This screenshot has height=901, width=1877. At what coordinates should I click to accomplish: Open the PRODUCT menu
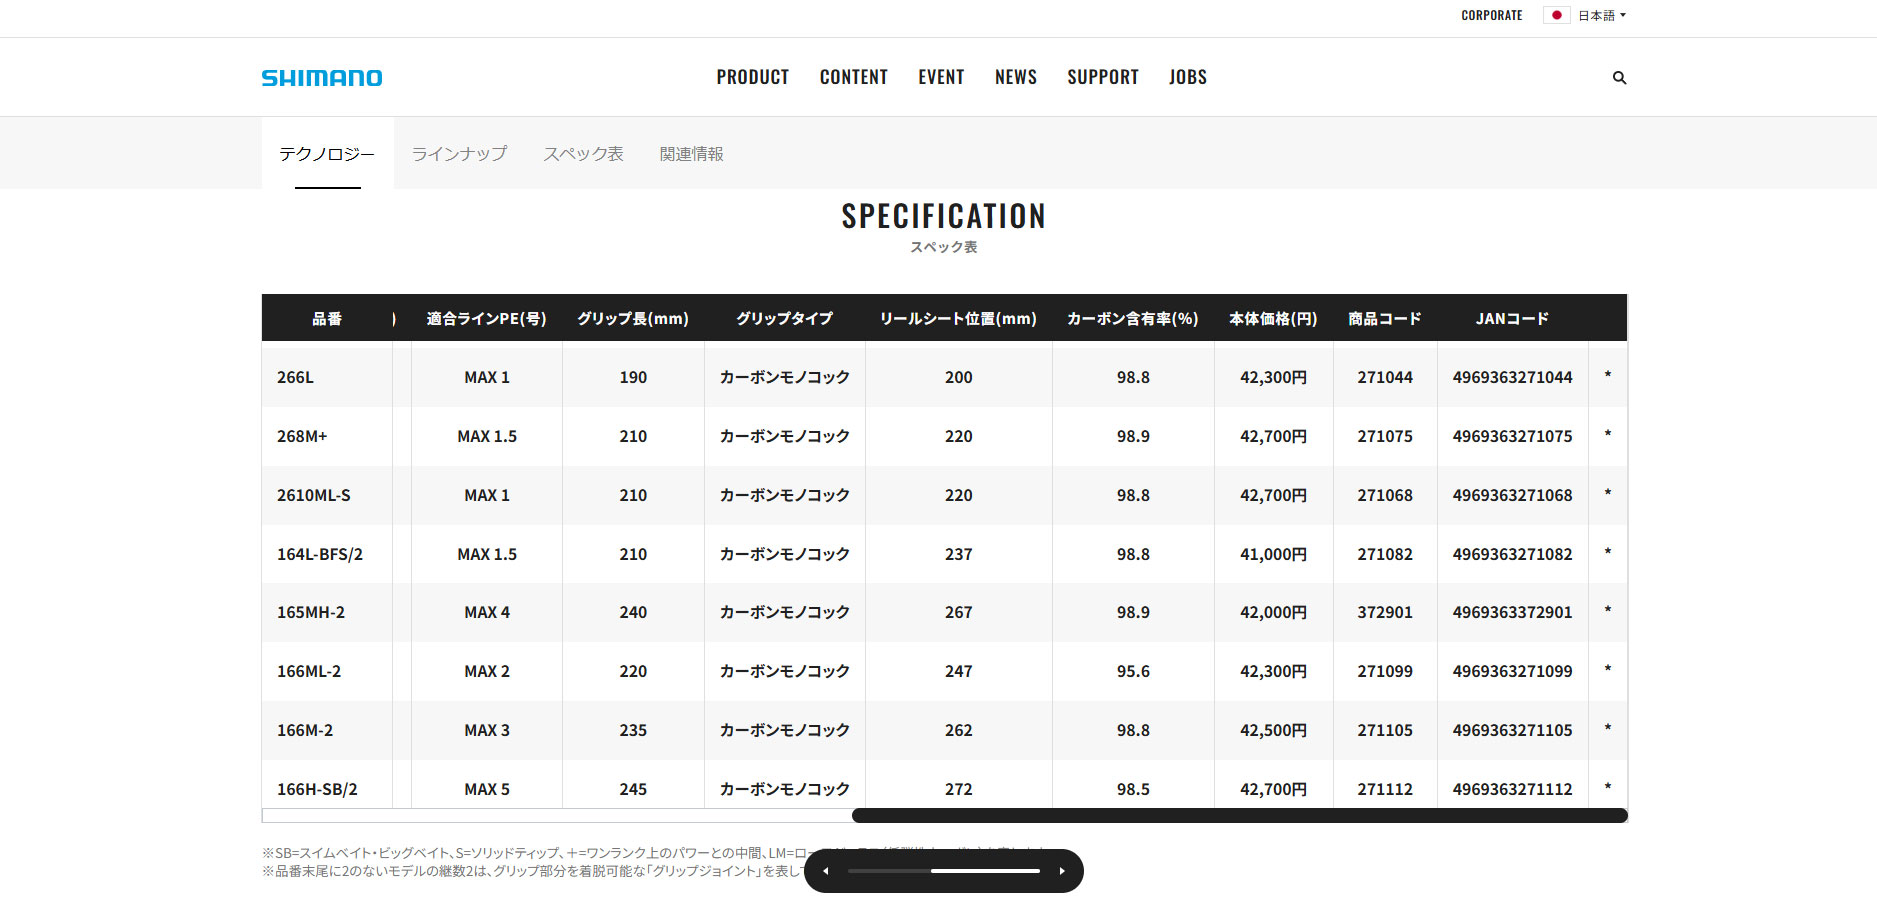tap(752, 77)
